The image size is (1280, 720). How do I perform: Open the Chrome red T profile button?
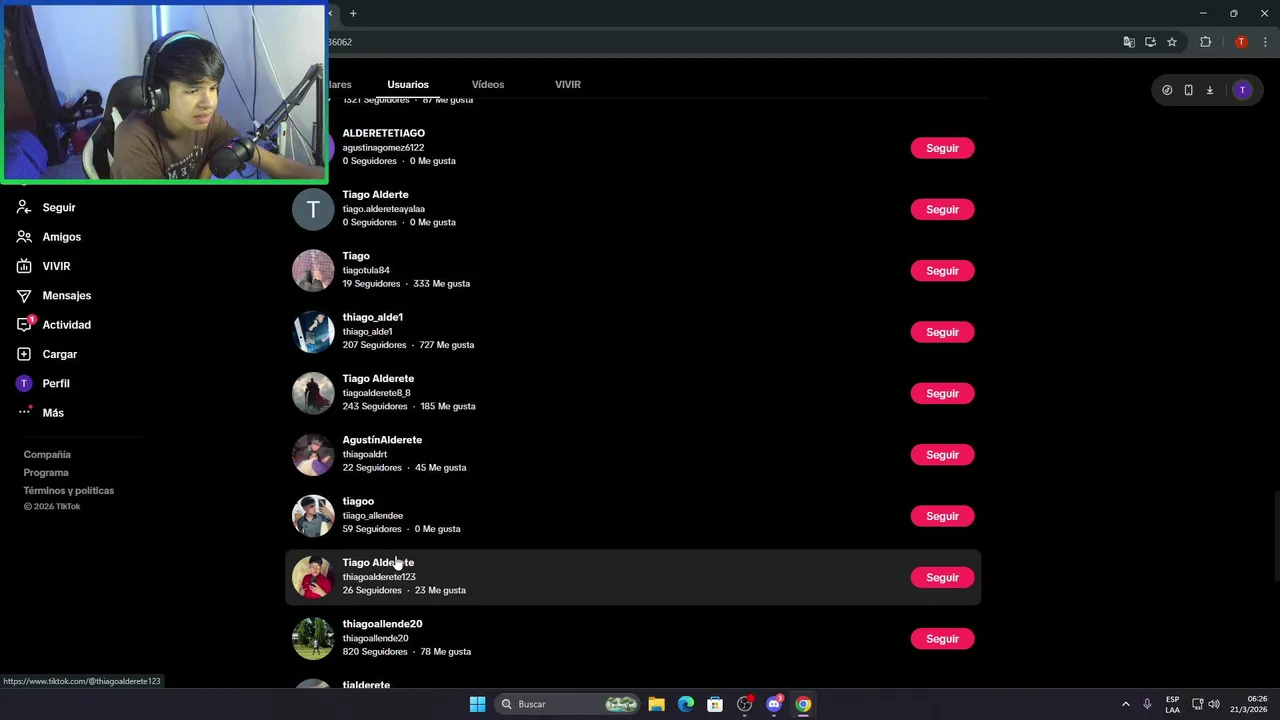pos(1241,42)
